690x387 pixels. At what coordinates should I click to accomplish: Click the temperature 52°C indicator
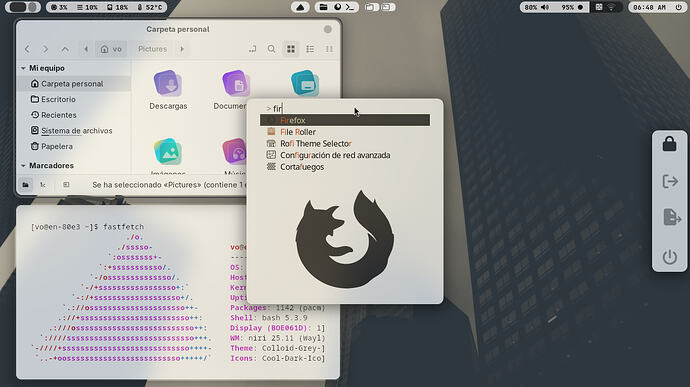[150, 7]
